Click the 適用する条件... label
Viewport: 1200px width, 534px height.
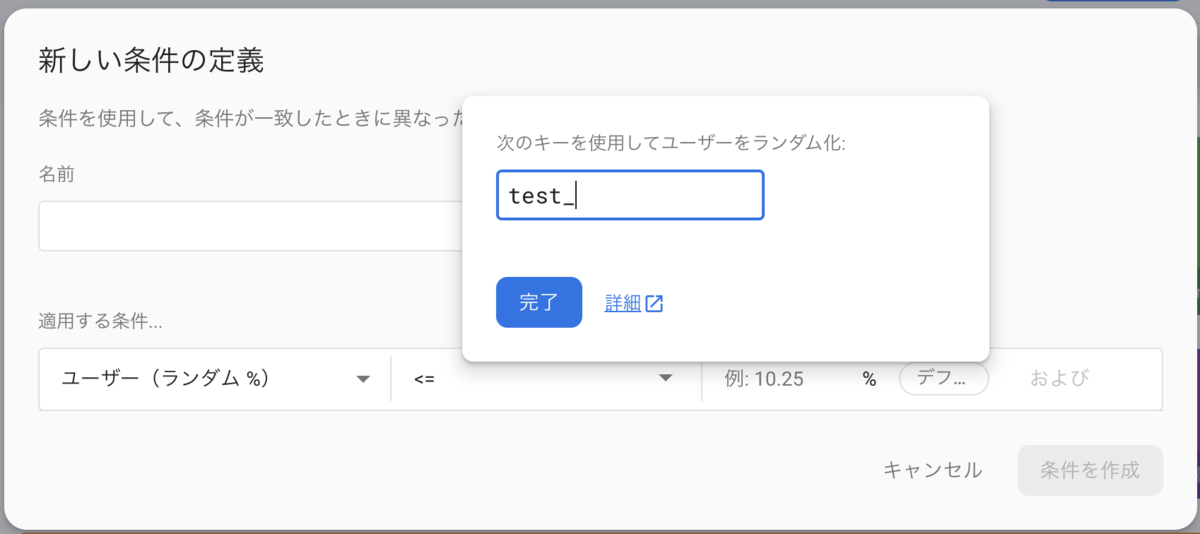[x=100, y=323]
